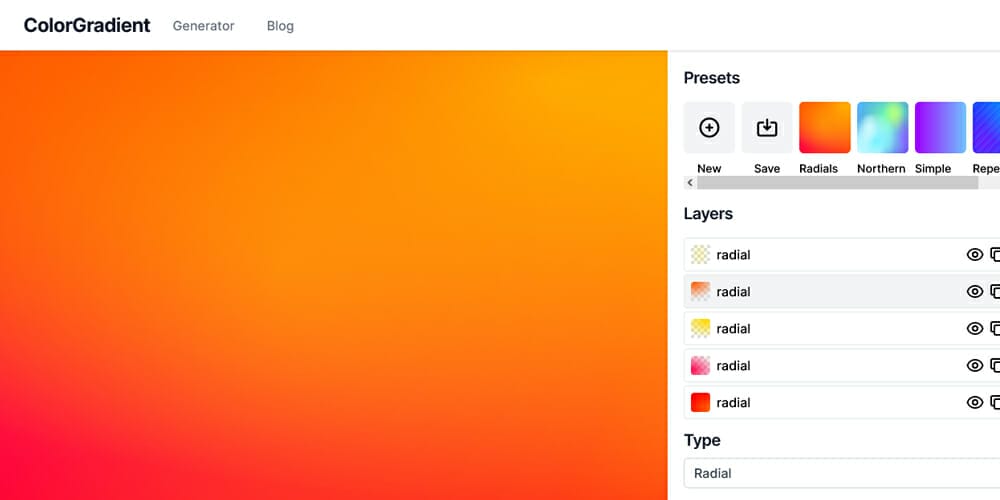Duplicate the first radial layer
The height and width of the screenshot is (500, 1000).
[995, 255]
